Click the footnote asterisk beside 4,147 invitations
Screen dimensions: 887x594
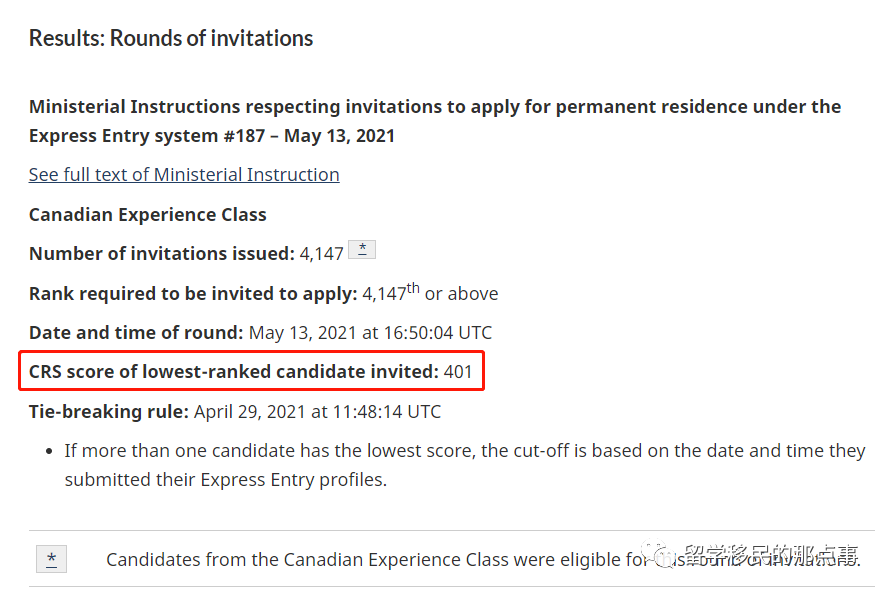point(362,250)
